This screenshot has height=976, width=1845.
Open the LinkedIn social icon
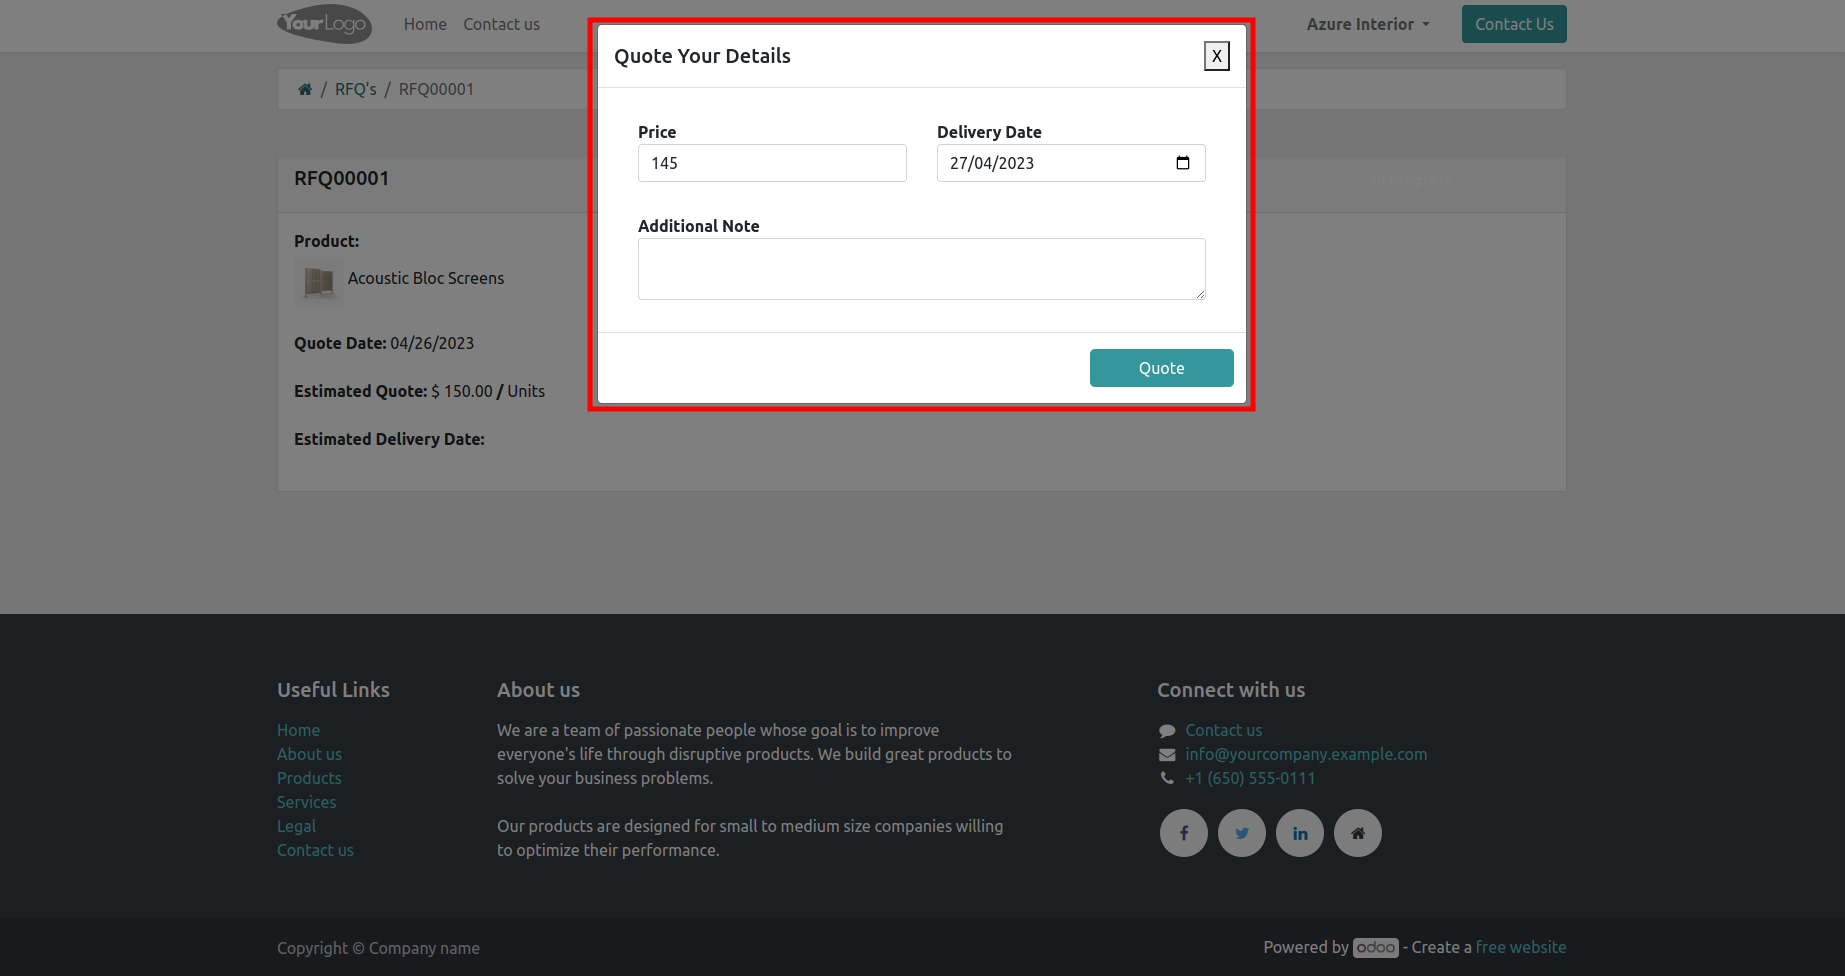pos(1300,833)
